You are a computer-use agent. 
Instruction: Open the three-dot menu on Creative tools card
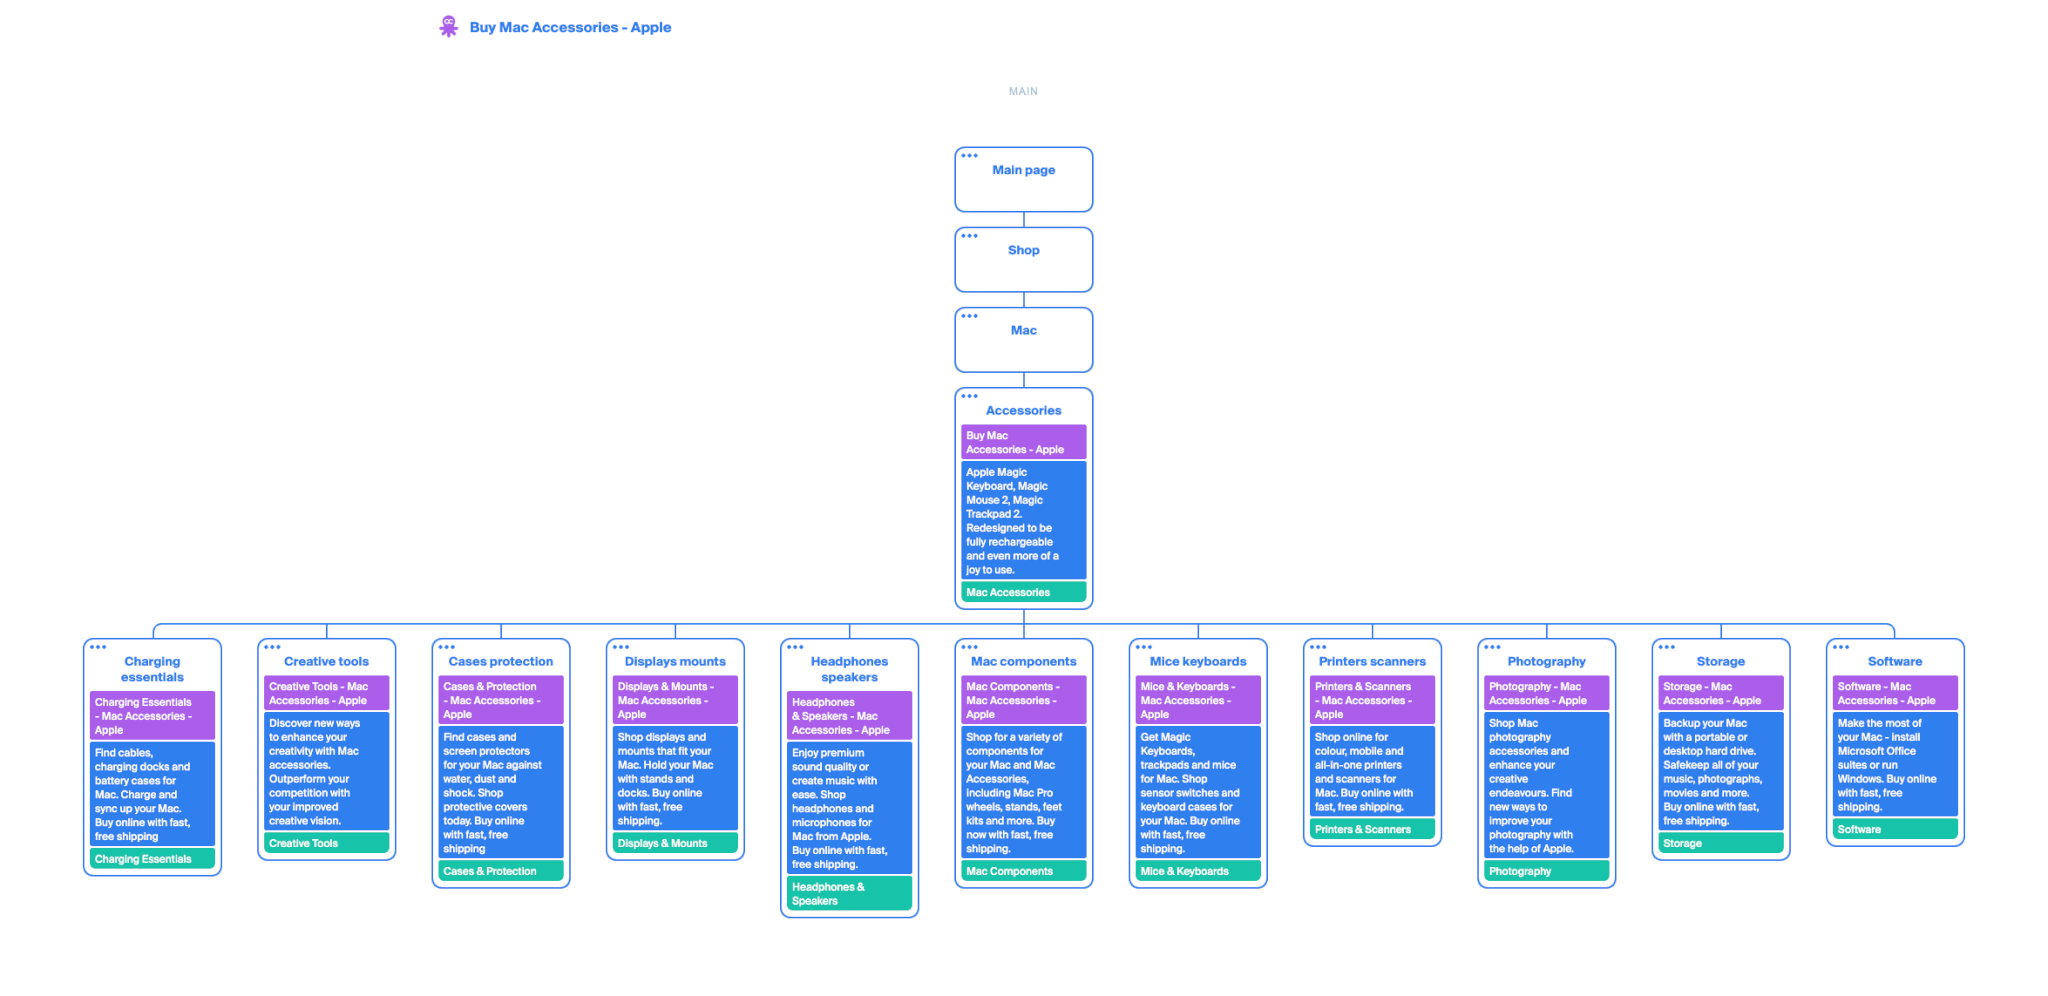[x=272, y=646]
